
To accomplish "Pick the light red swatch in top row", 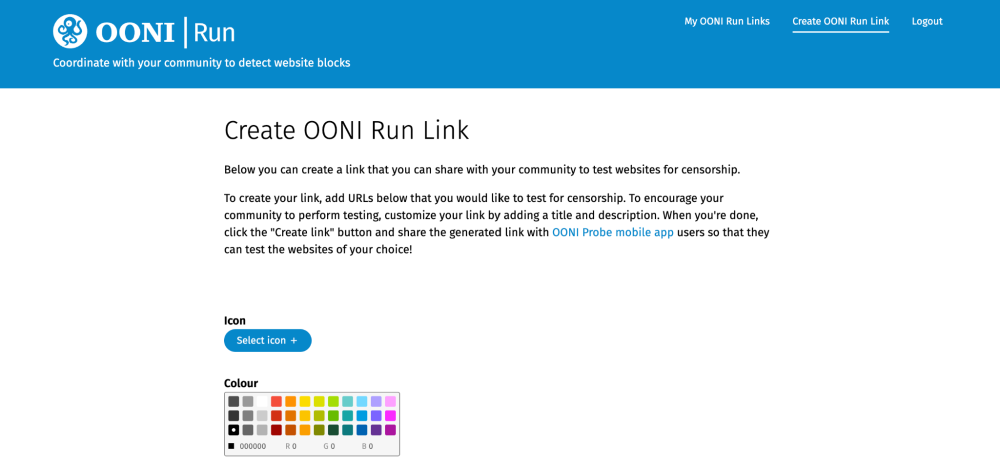I will click(x=276, y=401).
